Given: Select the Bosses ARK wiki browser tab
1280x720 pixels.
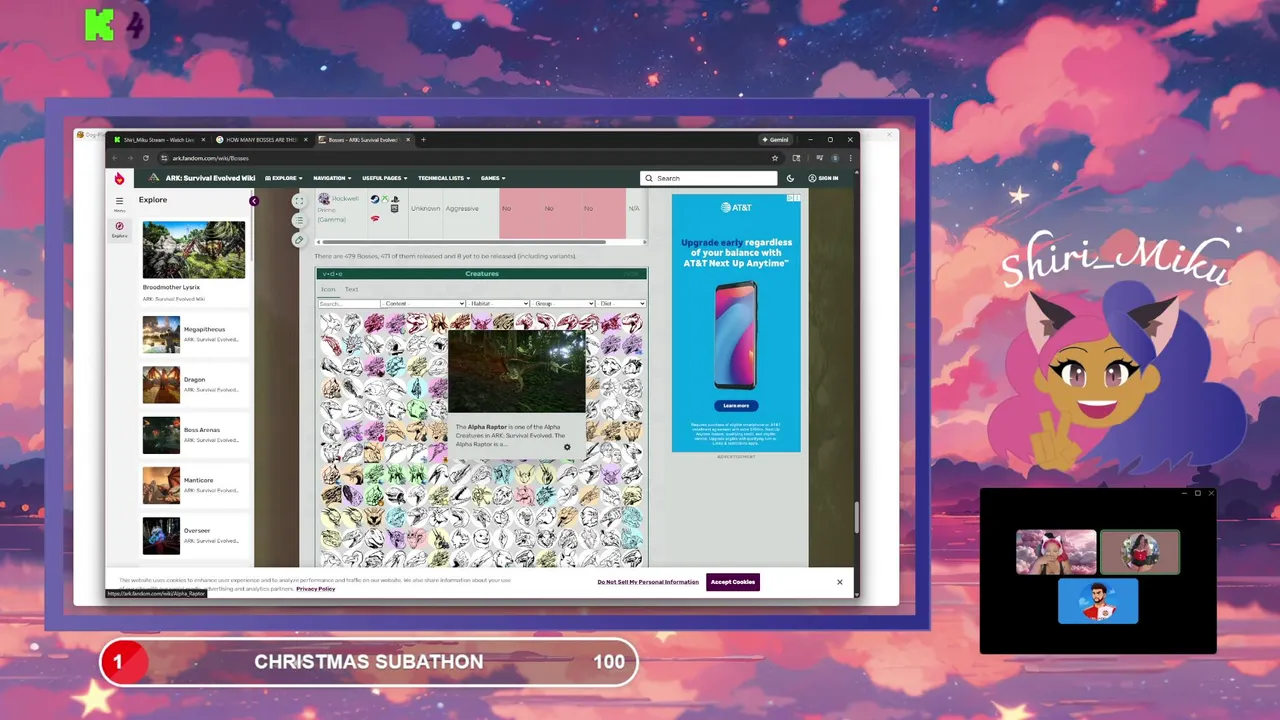Looking at the screenshot, I should tap(365, 140).
